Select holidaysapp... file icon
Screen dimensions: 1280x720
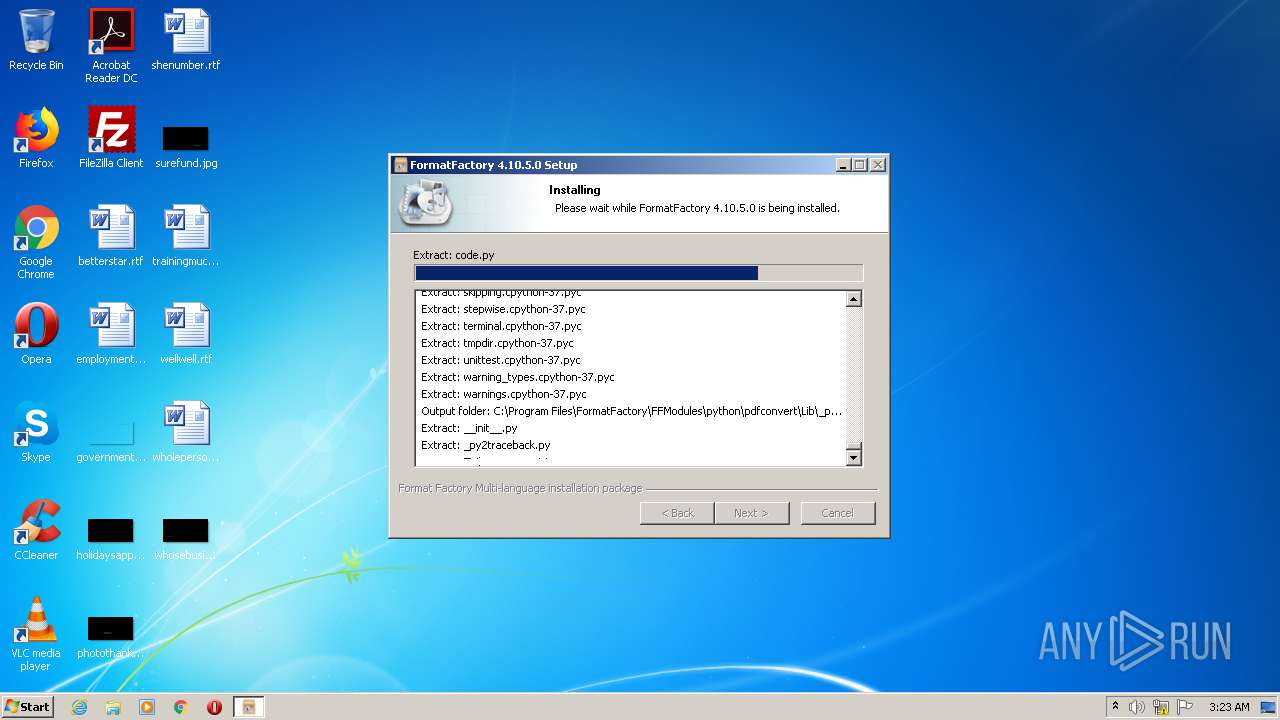tap(111, 539)
